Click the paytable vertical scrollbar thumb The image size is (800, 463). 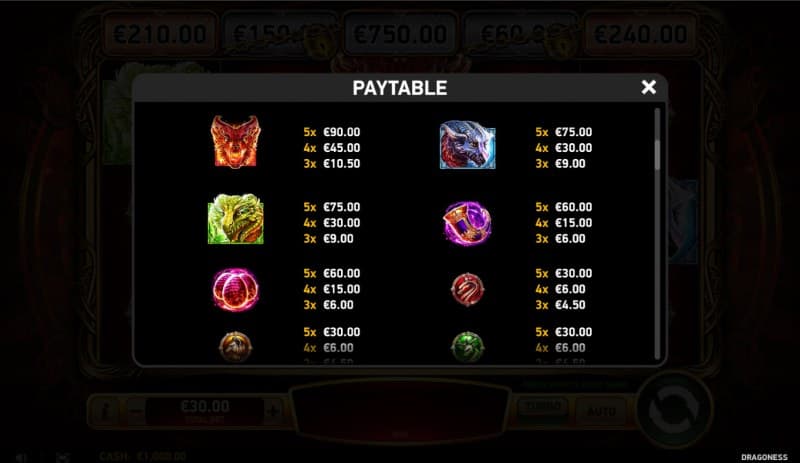coord(657,155)
